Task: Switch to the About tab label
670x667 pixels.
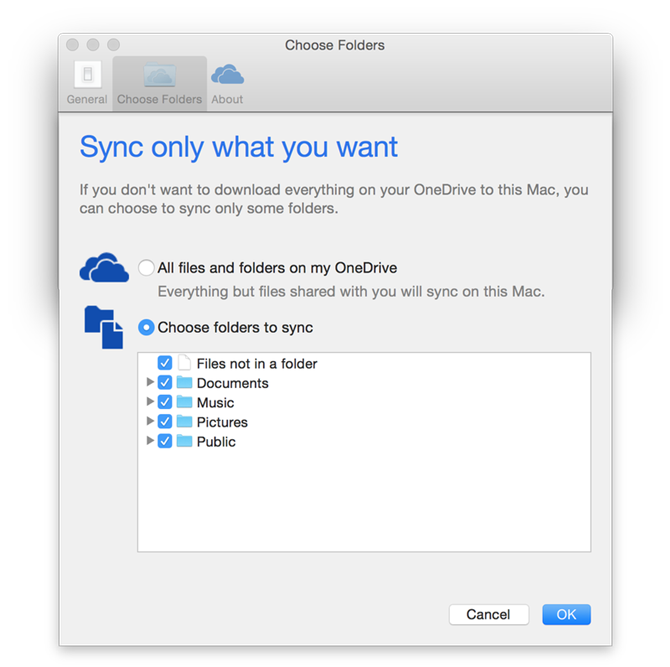Action: pos(227,99)
